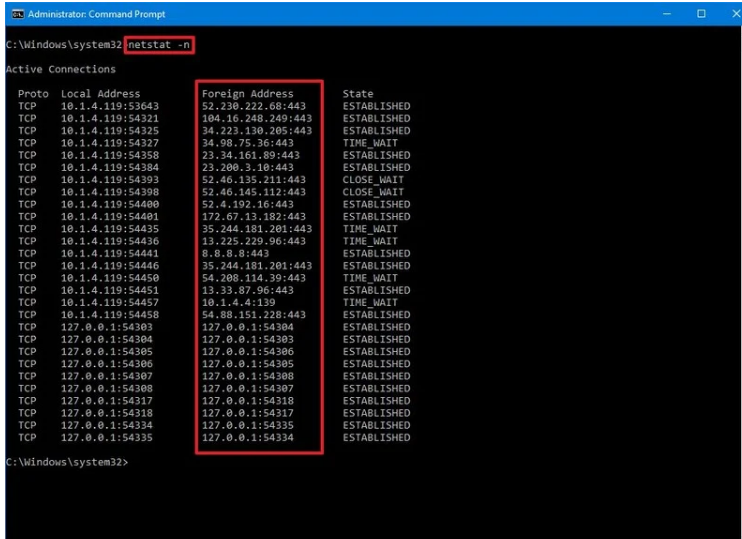
Task: Click foreign address 13.33.87.96:443
Action: pyautogui.click(x=247, y=291)
